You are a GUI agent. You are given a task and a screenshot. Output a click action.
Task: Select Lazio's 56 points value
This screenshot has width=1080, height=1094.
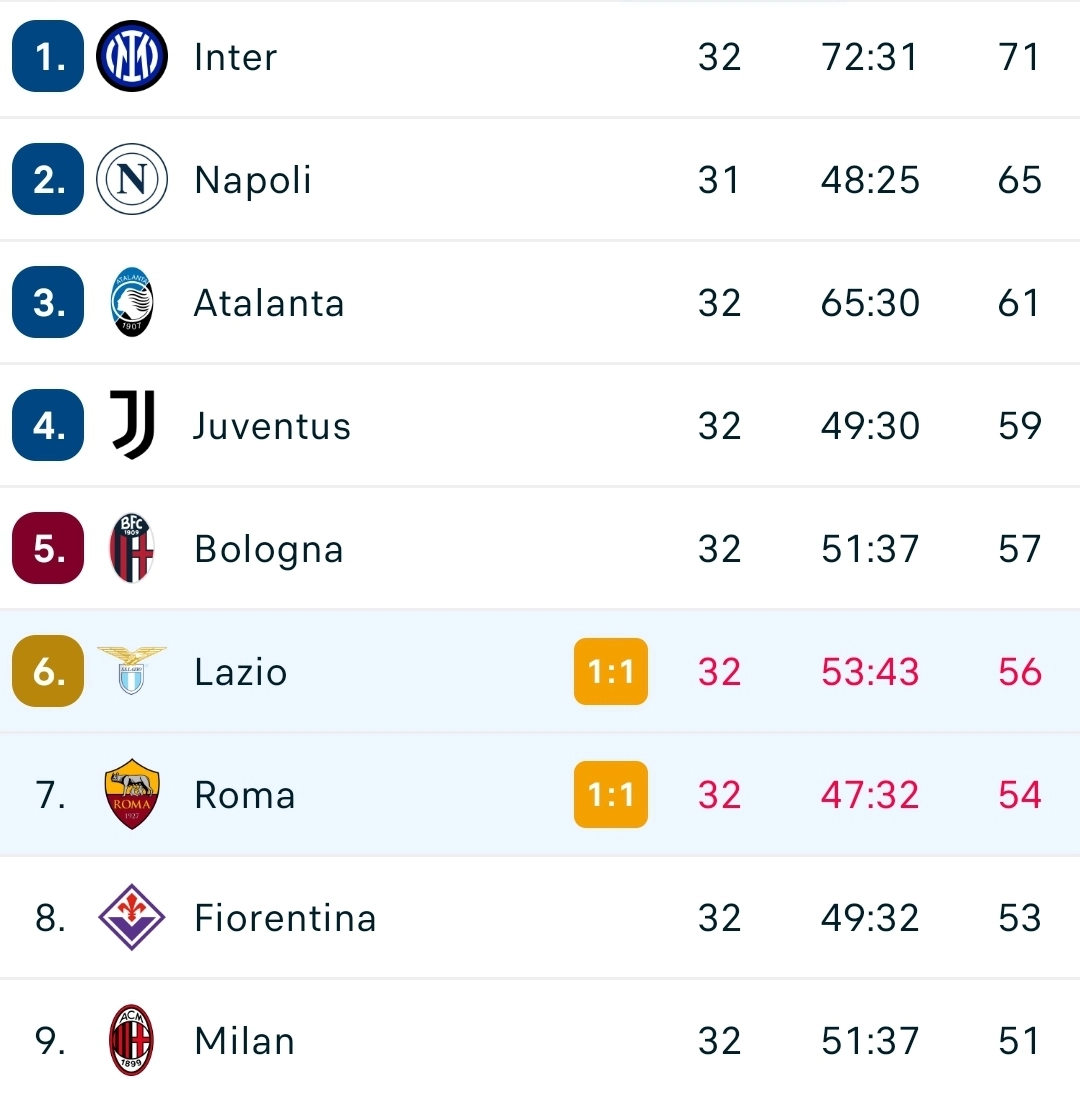pos(1019,672)
